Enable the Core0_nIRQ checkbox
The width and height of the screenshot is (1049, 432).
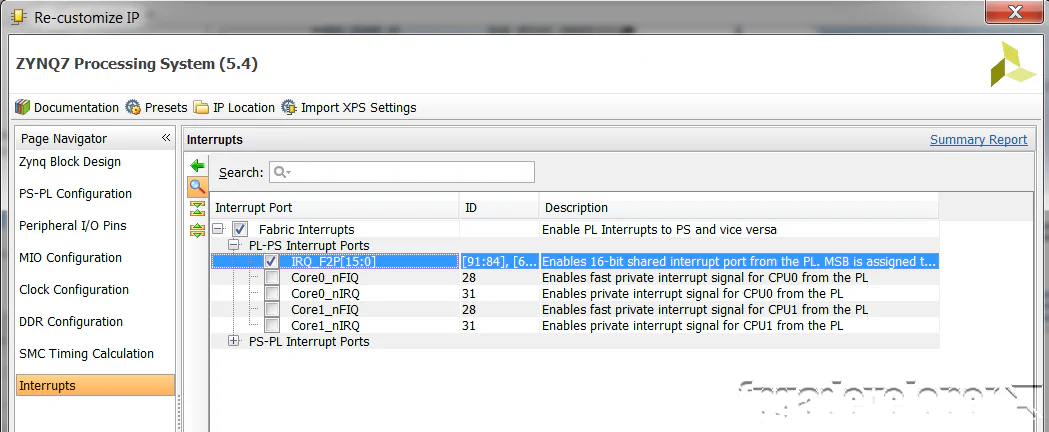272,294
